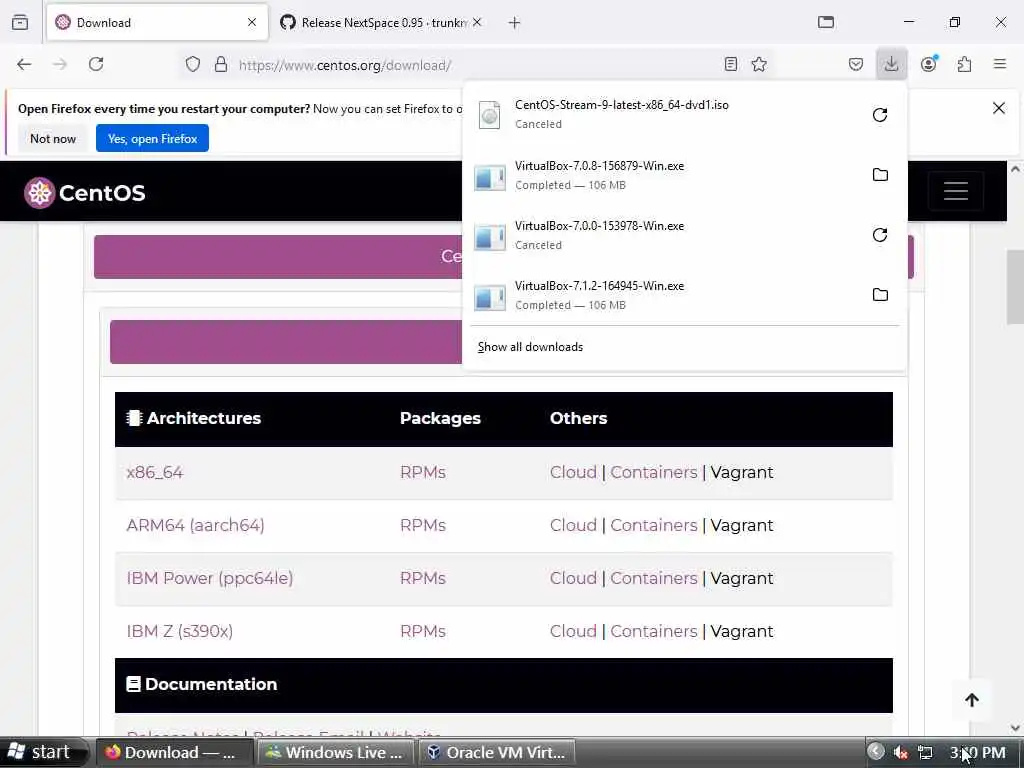Open Containers link in IBM Z row

coord(654,631)
